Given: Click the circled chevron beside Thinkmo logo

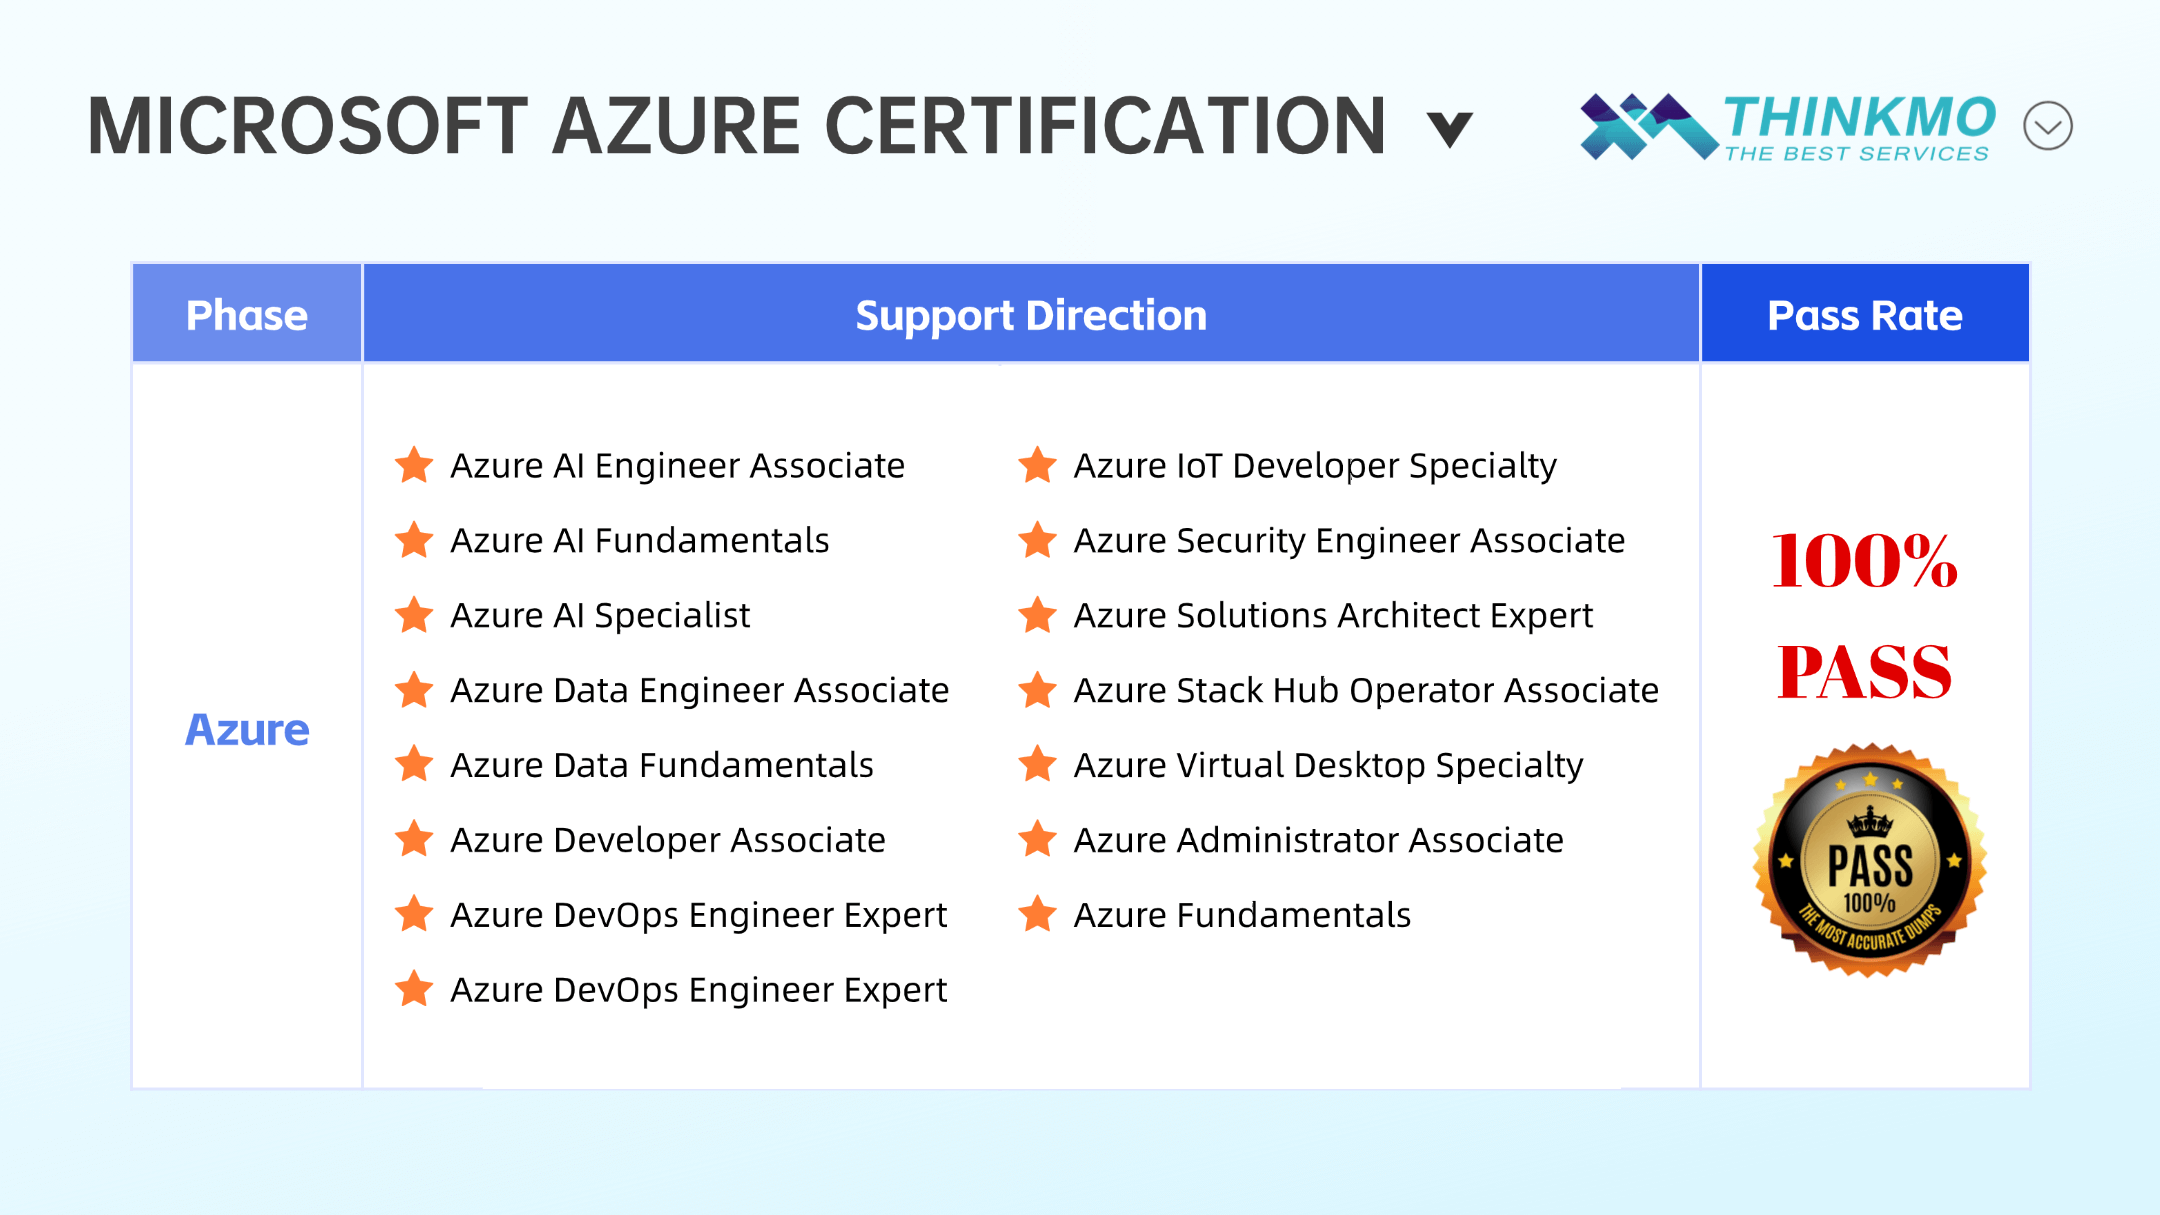Looking at the screenshot, I should [x=2047, y=126].
